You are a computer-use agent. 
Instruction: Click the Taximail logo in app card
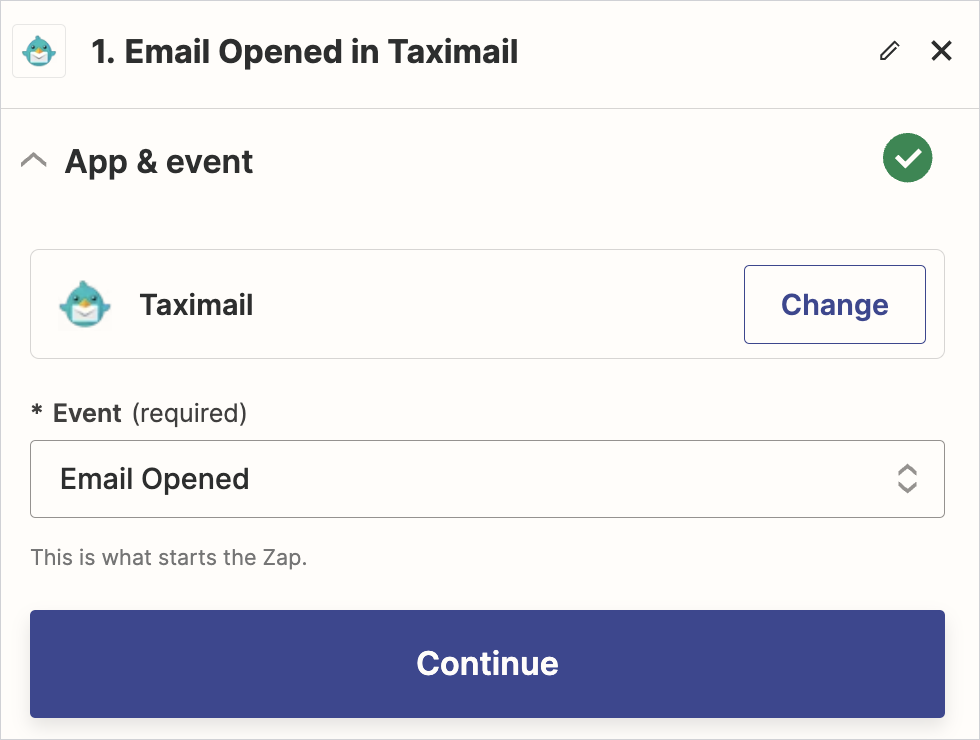coord(84,304)
